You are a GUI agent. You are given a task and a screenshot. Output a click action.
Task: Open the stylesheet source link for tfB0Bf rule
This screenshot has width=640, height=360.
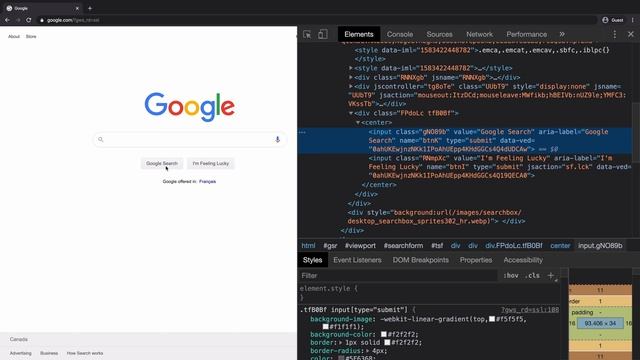point(530,310)
